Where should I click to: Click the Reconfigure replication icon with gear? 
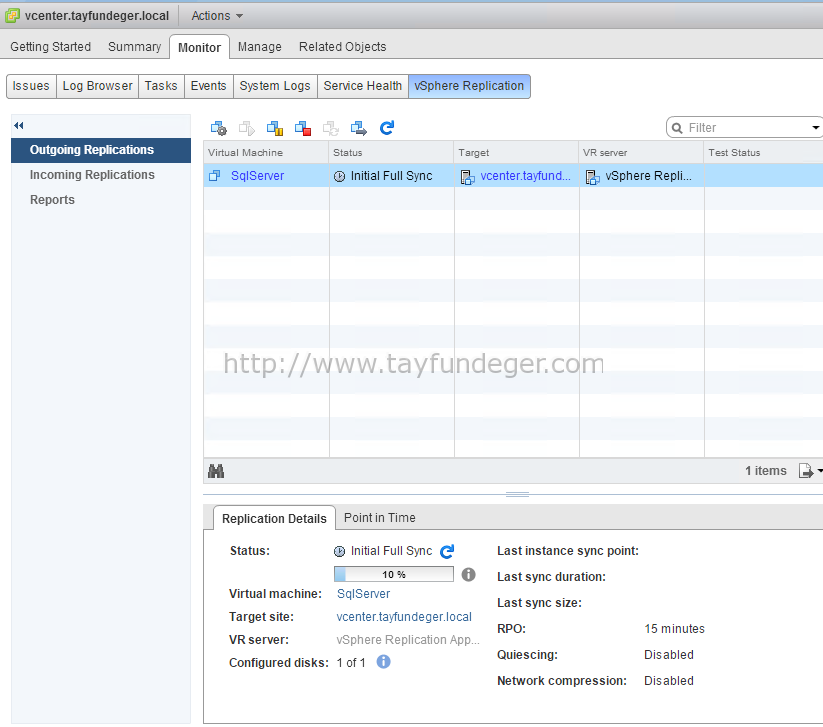(x=218, y=128)
